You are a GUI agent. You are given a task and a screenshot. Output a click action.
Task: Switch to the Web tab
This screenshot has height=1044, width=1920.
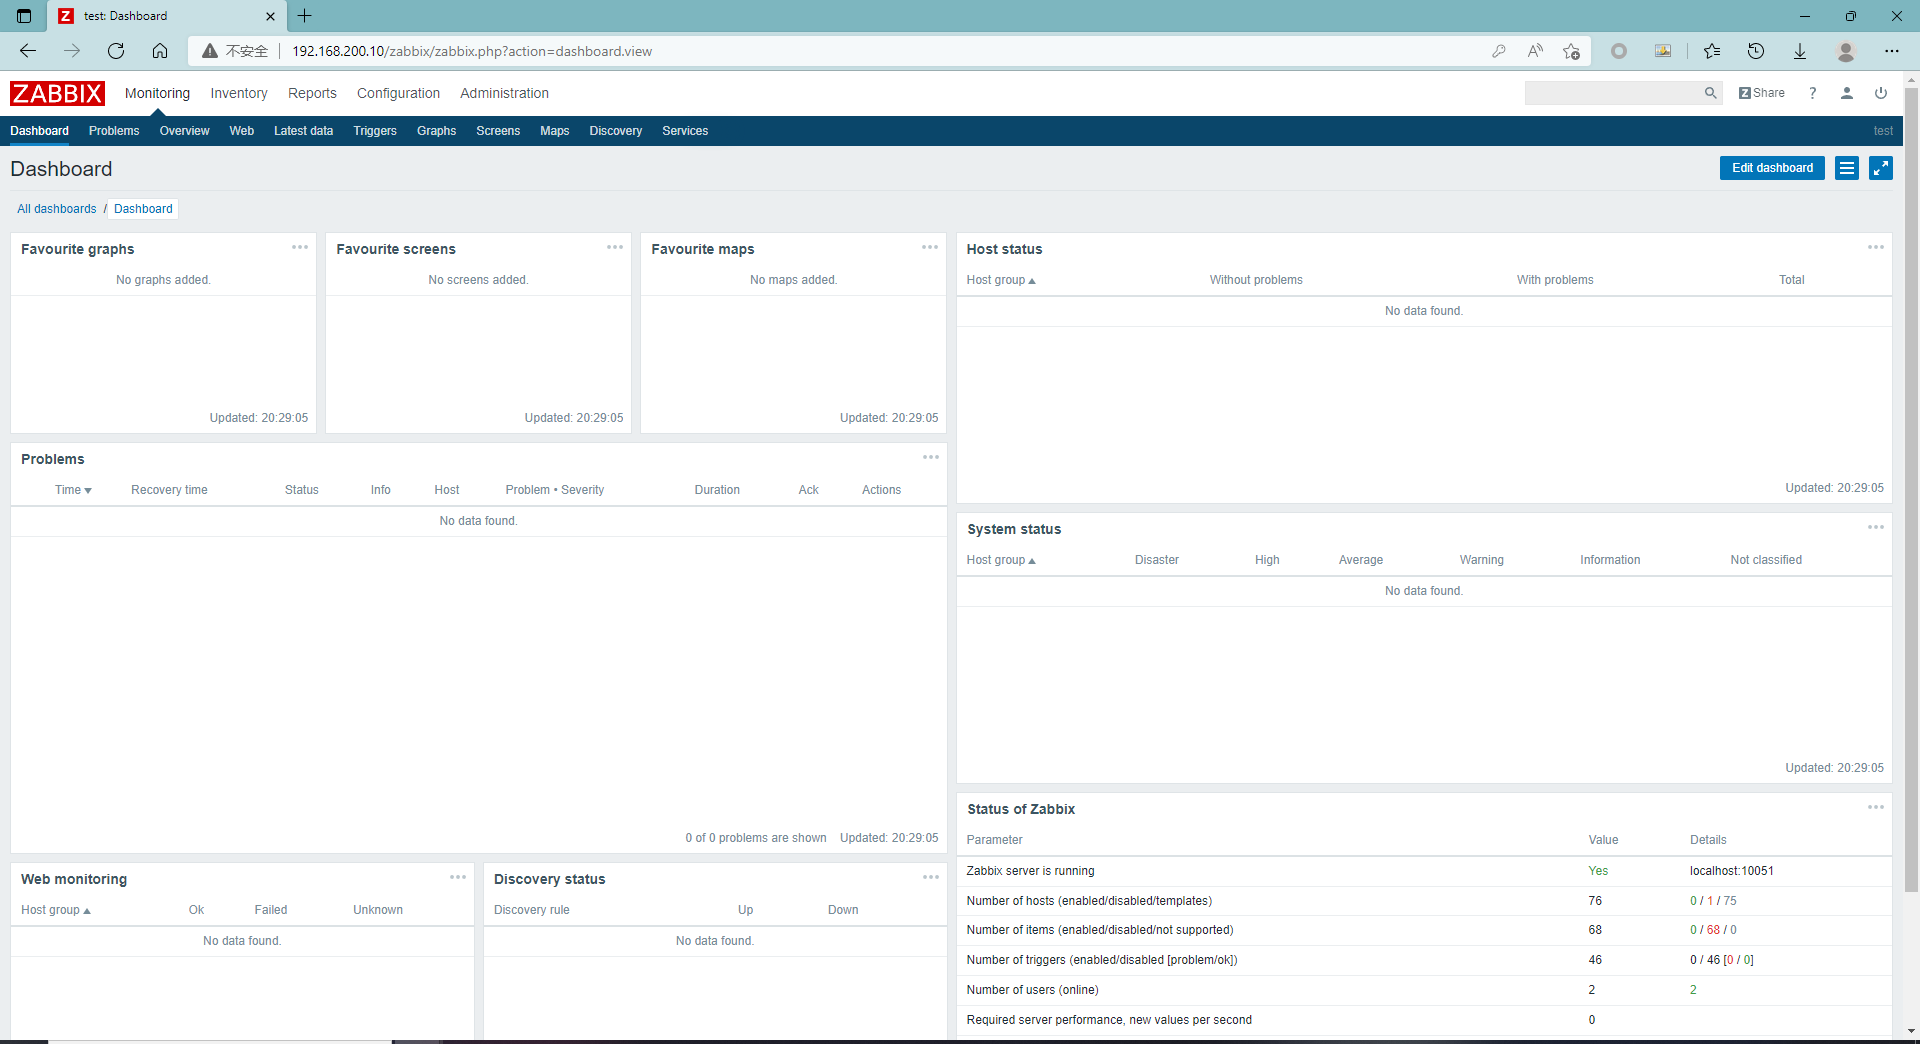click(241, 131)
